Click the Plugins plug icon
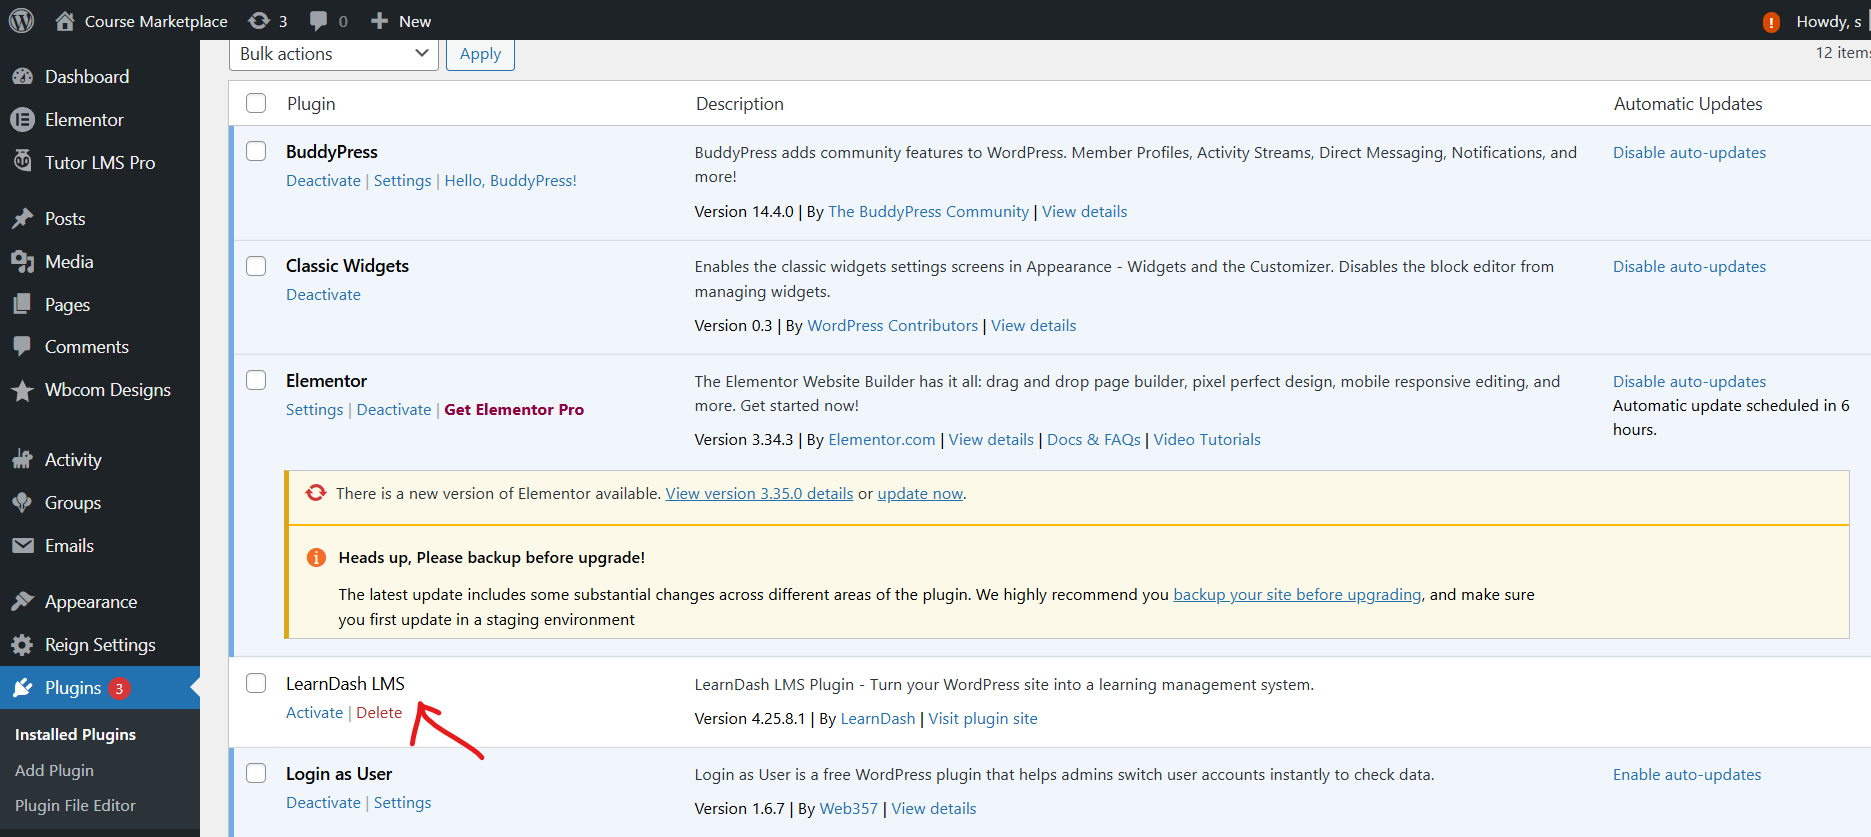Screen dimensions: 1871x837 tap(22, 688)
